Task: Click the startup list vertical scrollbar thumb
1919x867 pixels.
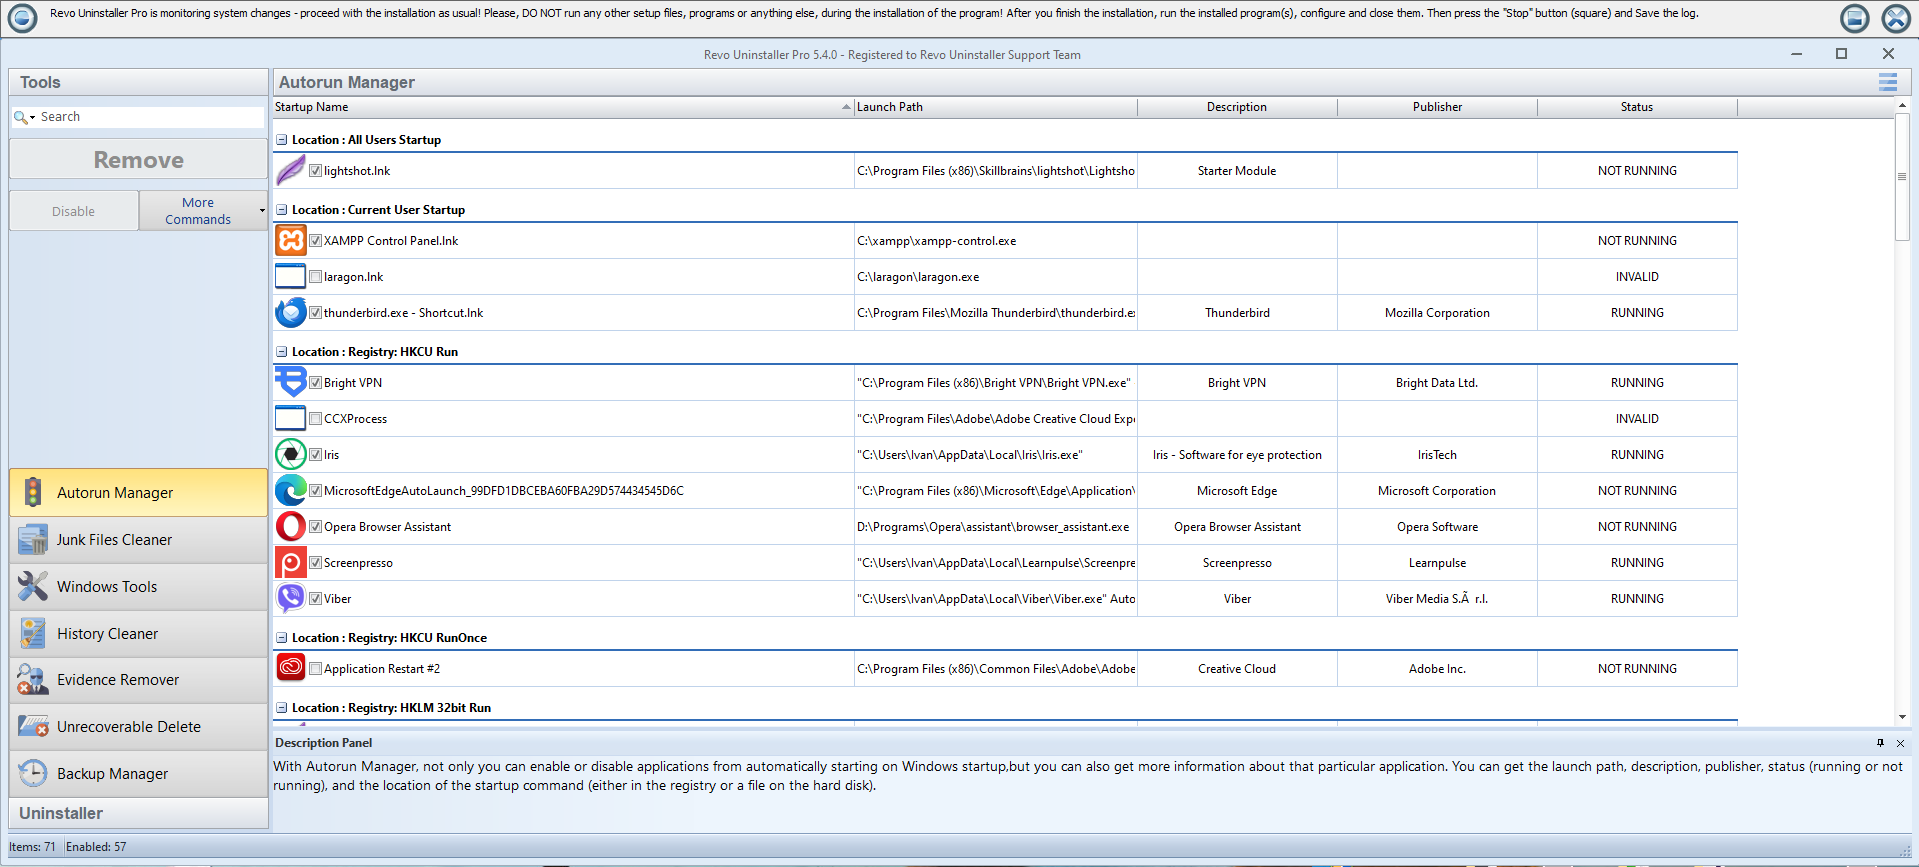Action: tap(1901, 177)
